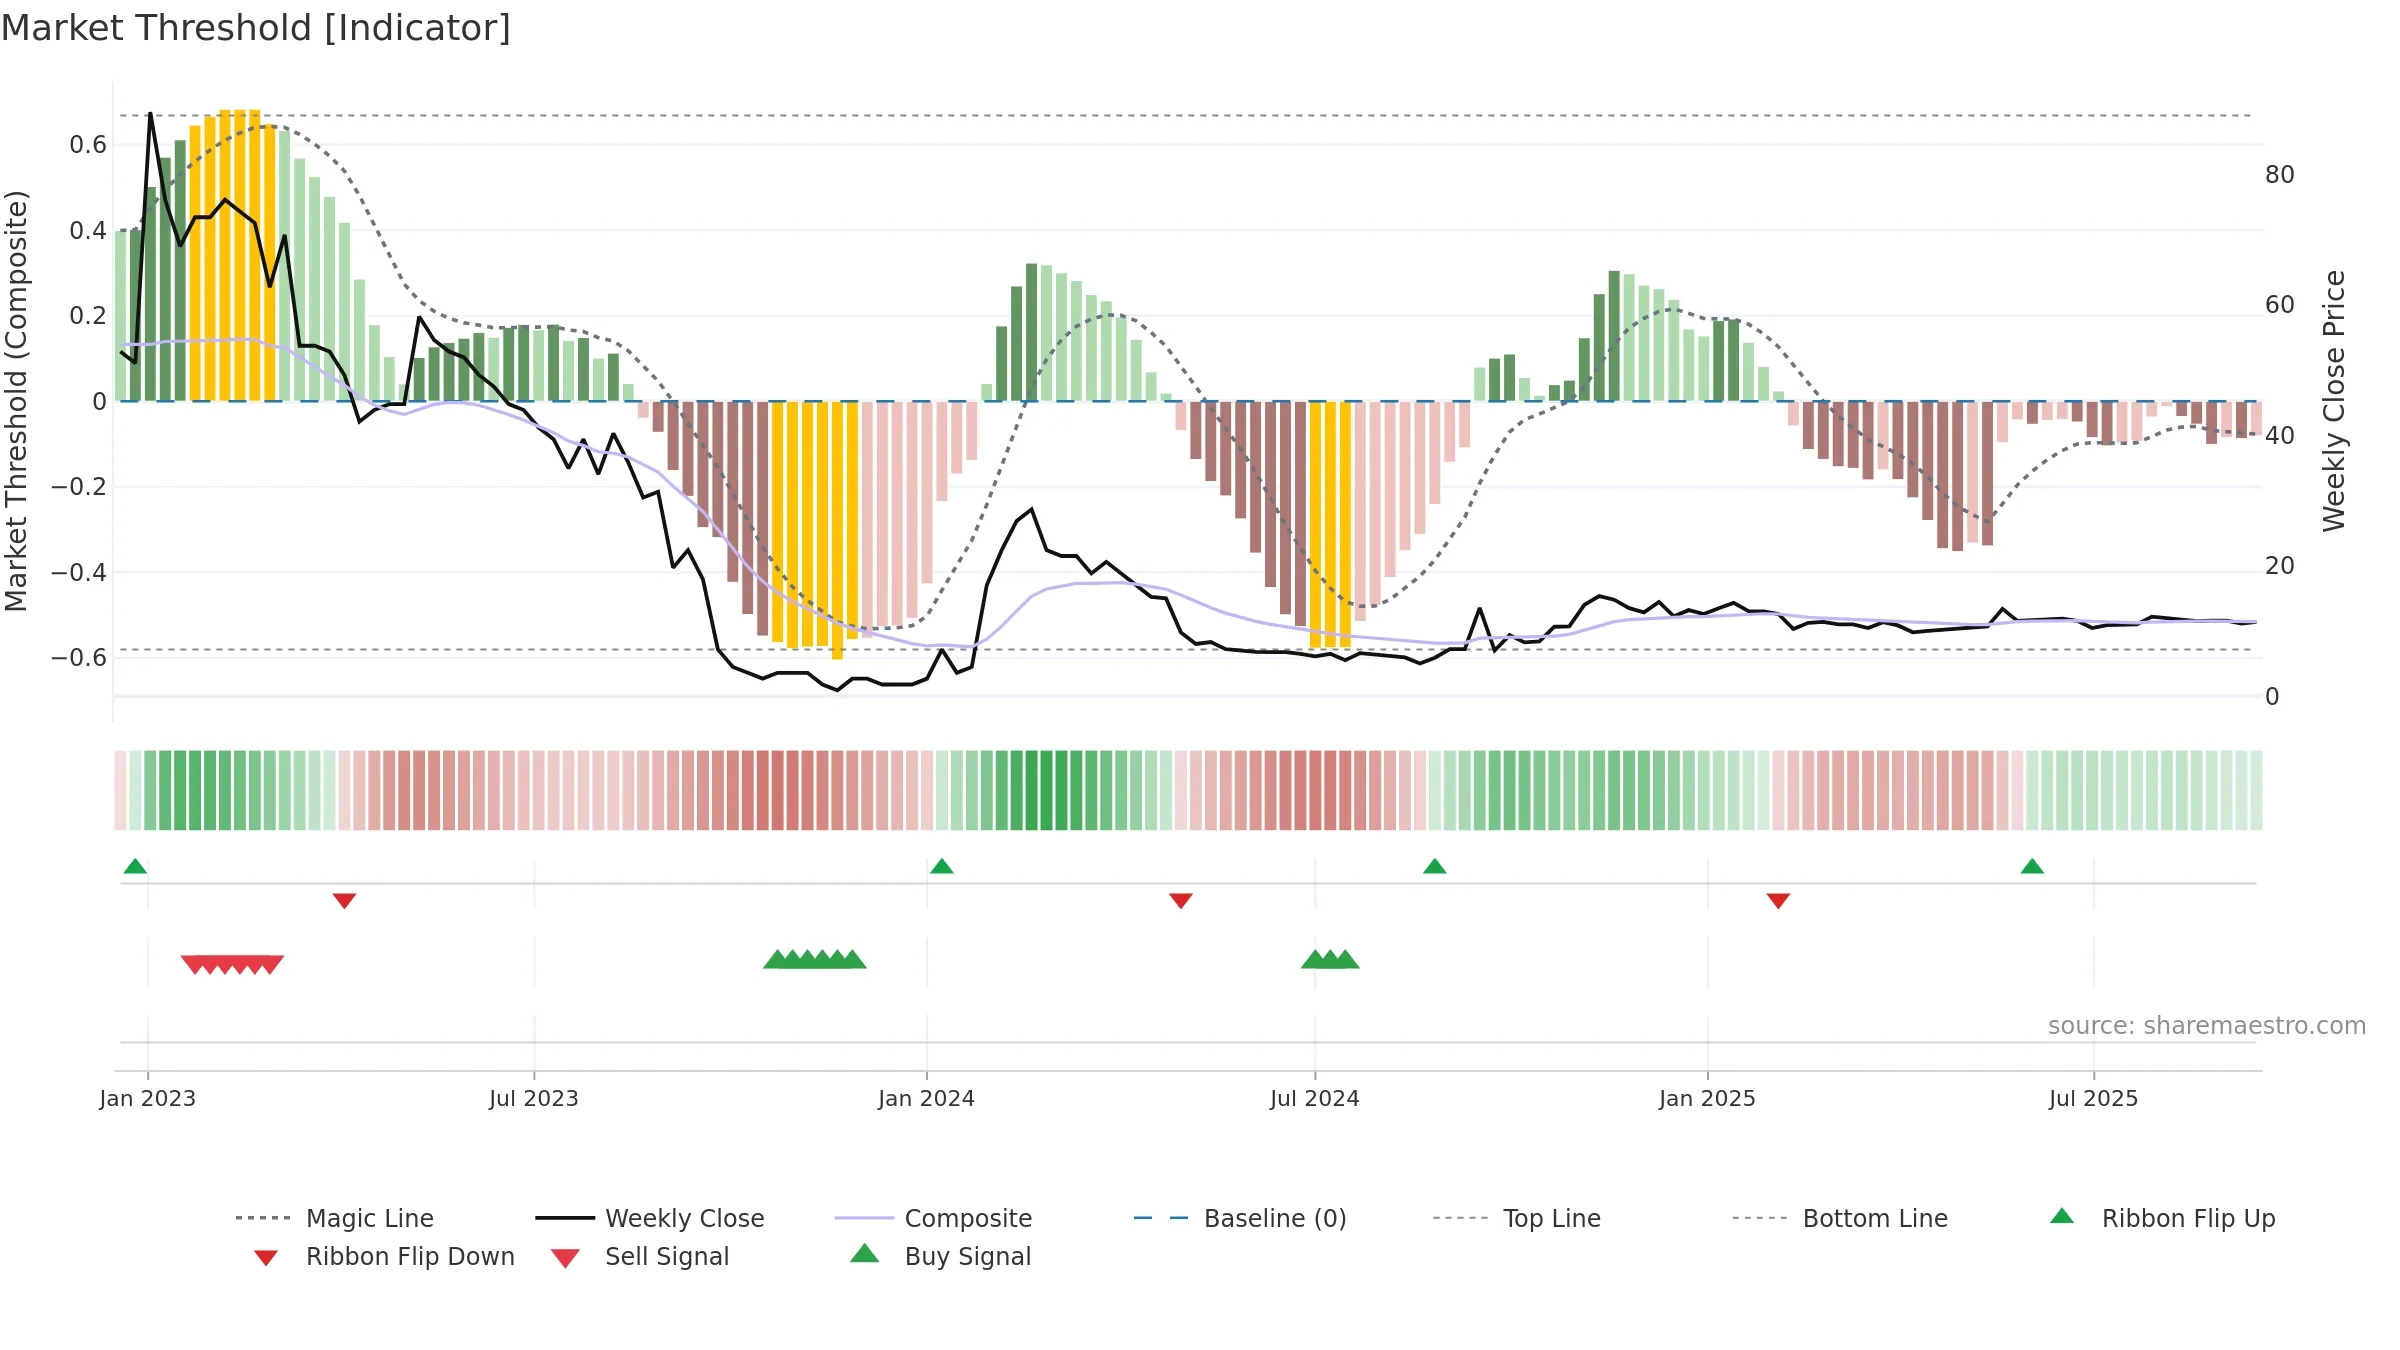Toggle the Weekly Close legend entry

point(650,1218)
